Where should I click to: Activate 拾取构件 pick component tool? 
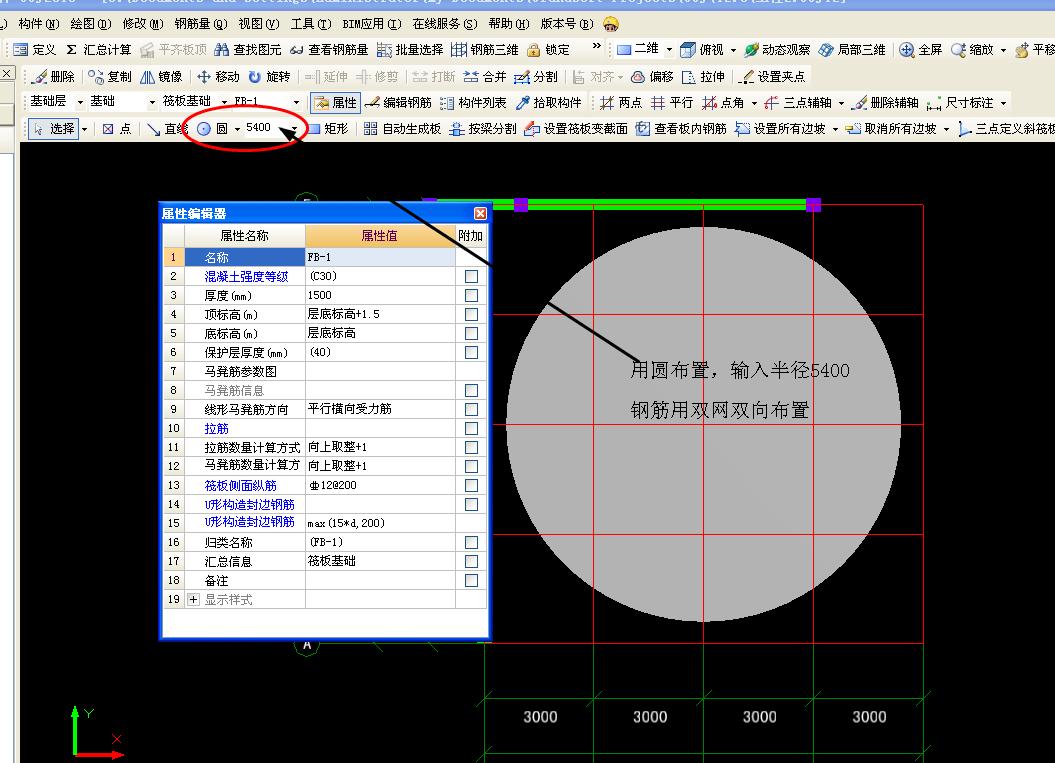pos(548,103)
